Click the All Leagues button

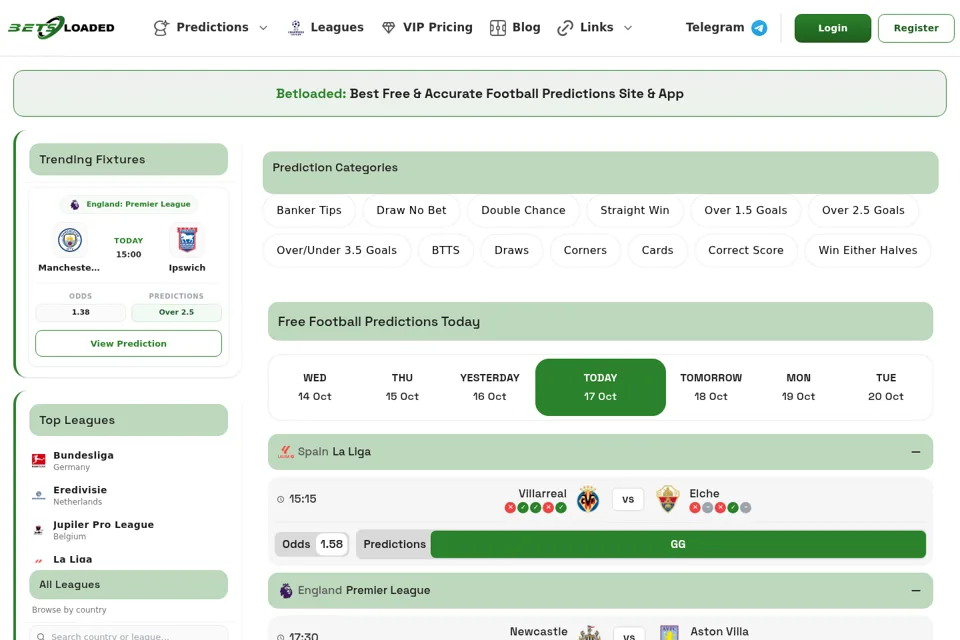(x=129, y=585)
